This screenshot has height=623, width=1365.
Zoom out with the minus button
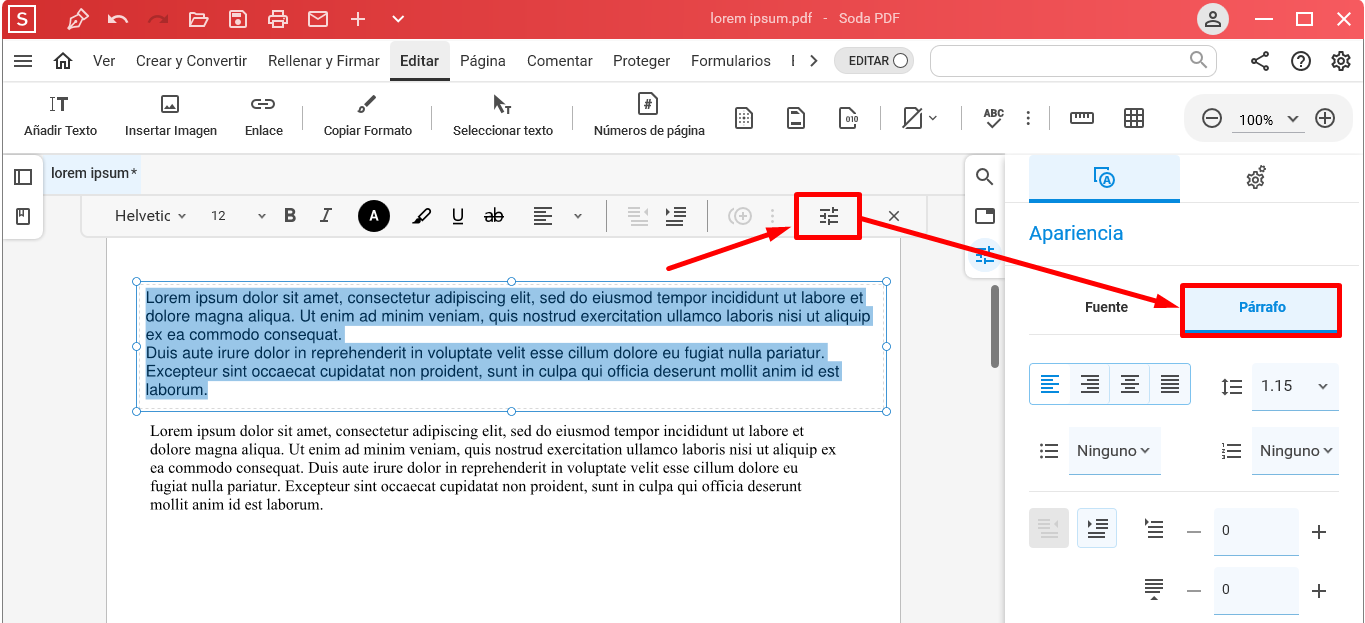pos(1212,119)
